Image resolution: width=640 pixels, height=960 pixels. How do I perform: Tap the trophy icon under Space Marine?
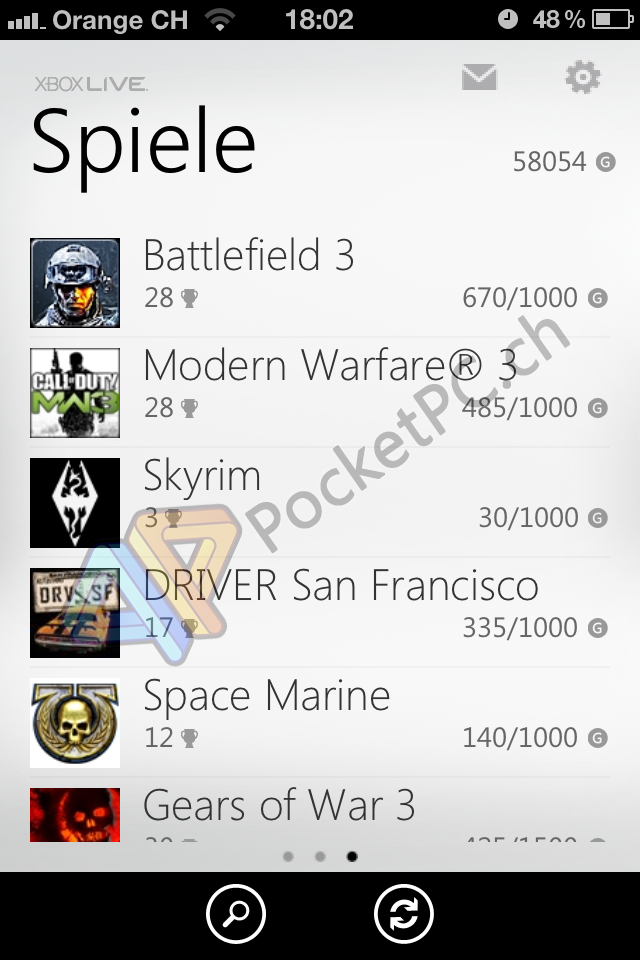tap(189, 738)
